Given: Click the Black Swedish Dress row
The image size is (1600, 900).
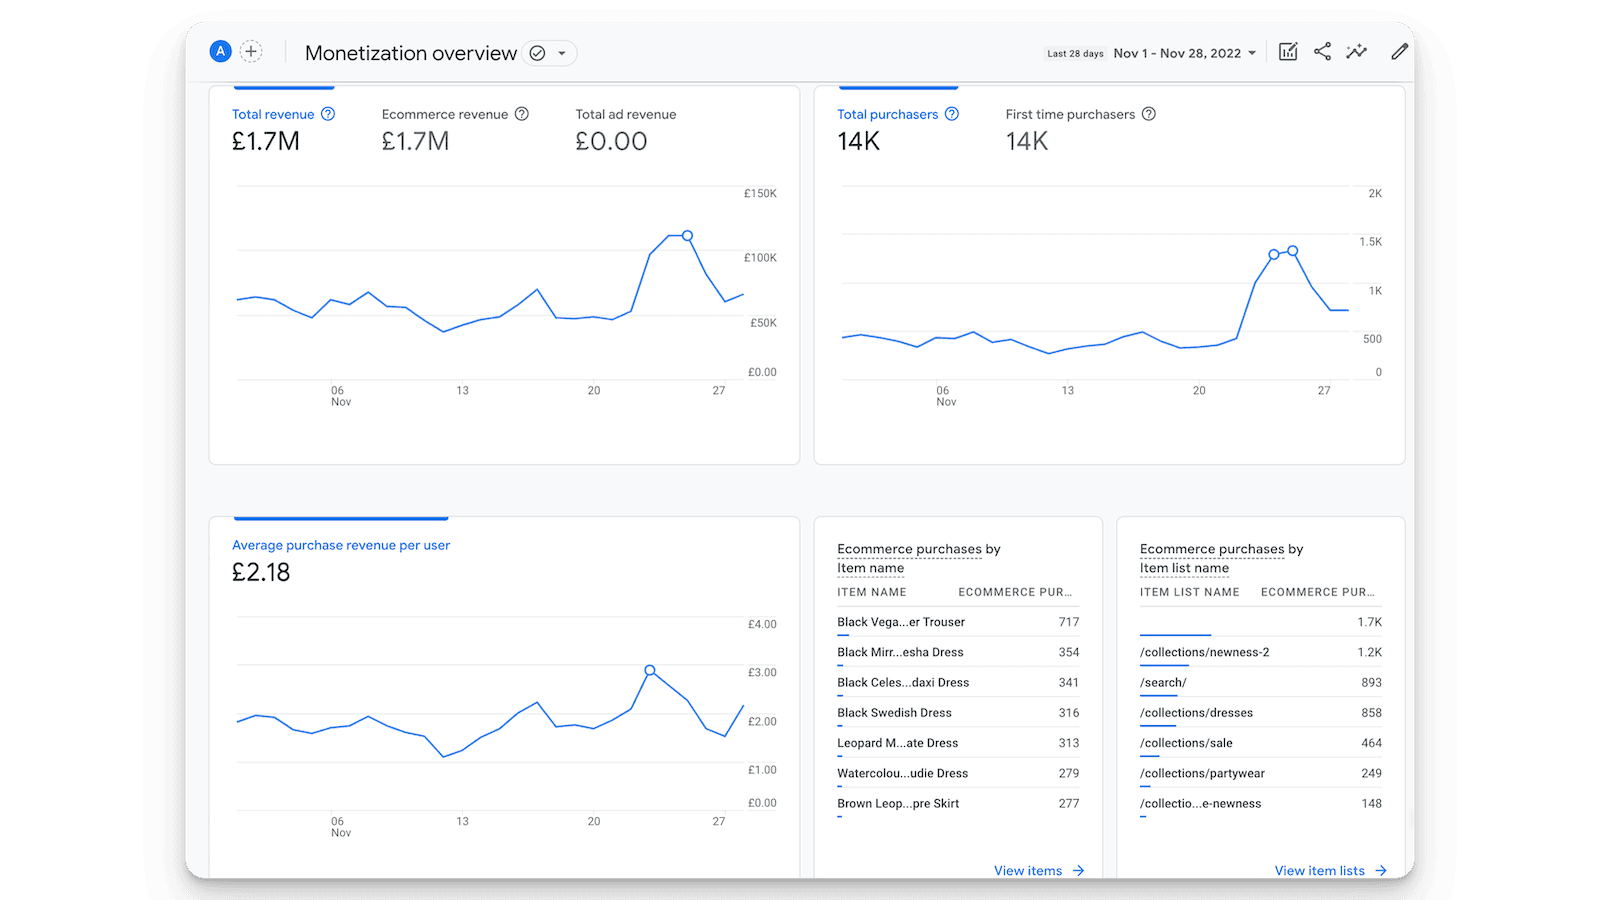Looking at the screenshot, I should pyautogui.click(x=958, y=713).
